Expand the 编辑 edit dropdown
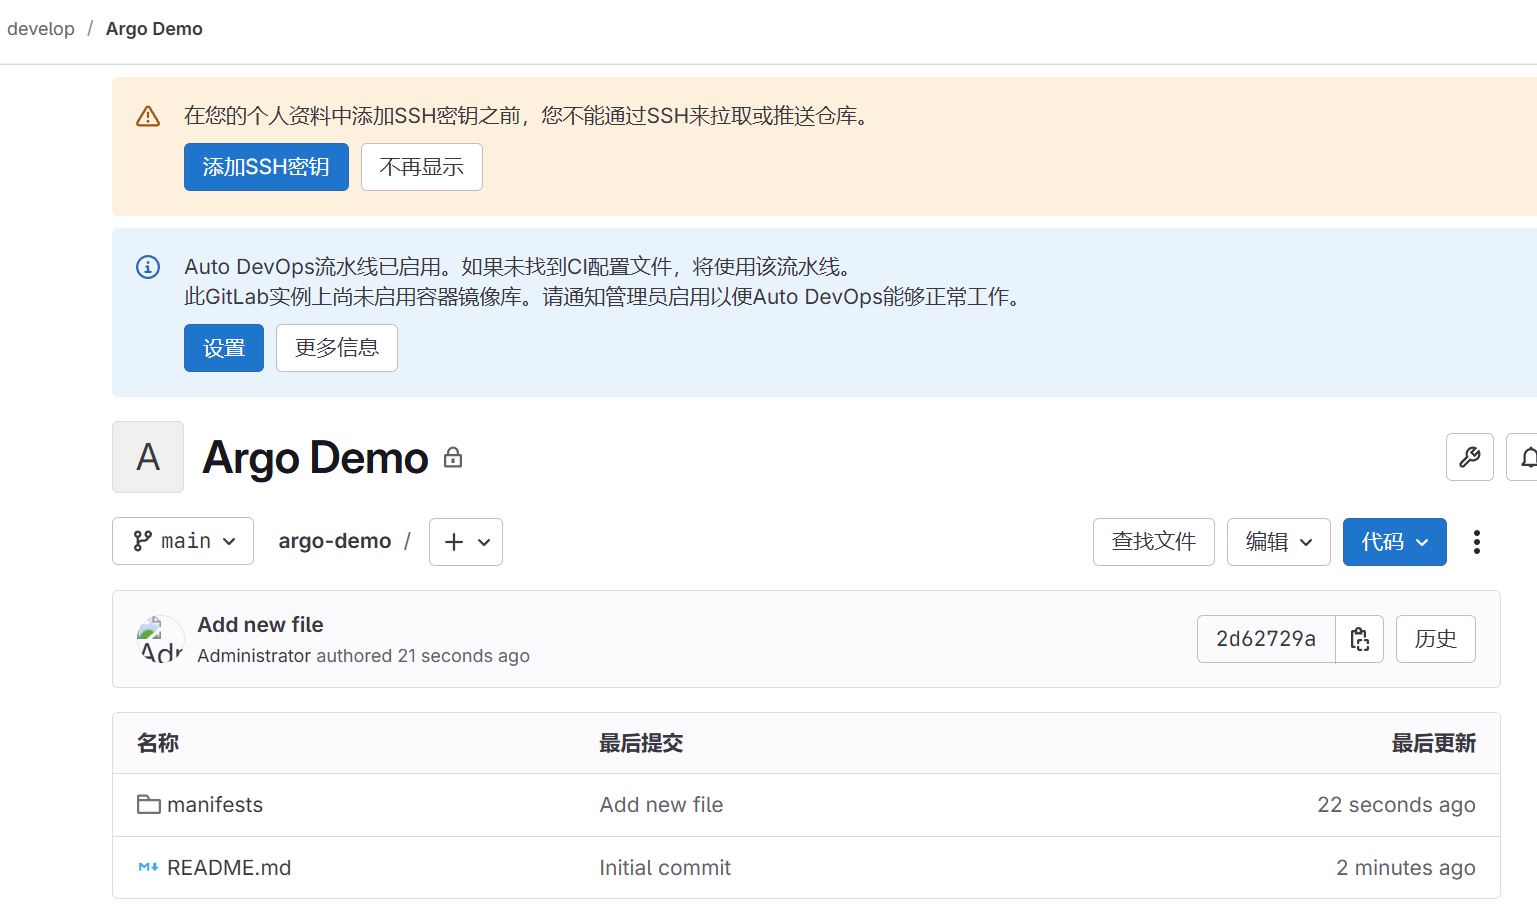The width and height of the screenshot is (1537, 921). (1278, 542)
